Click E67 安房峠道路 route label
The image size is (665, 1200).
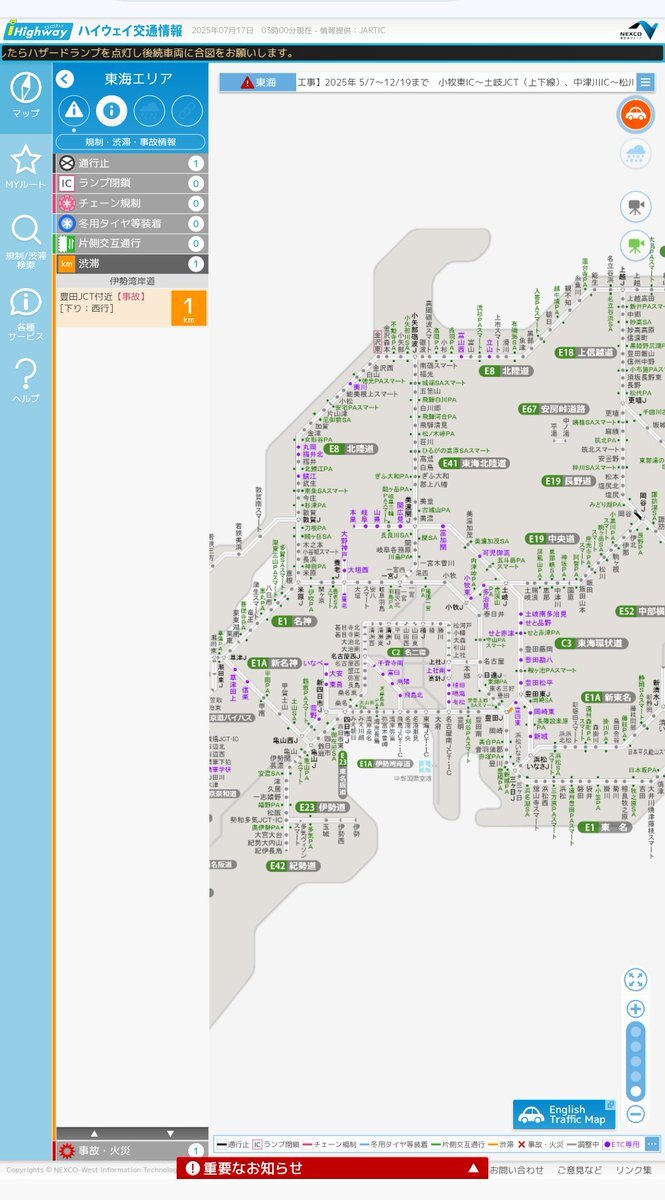pos(553,409)
